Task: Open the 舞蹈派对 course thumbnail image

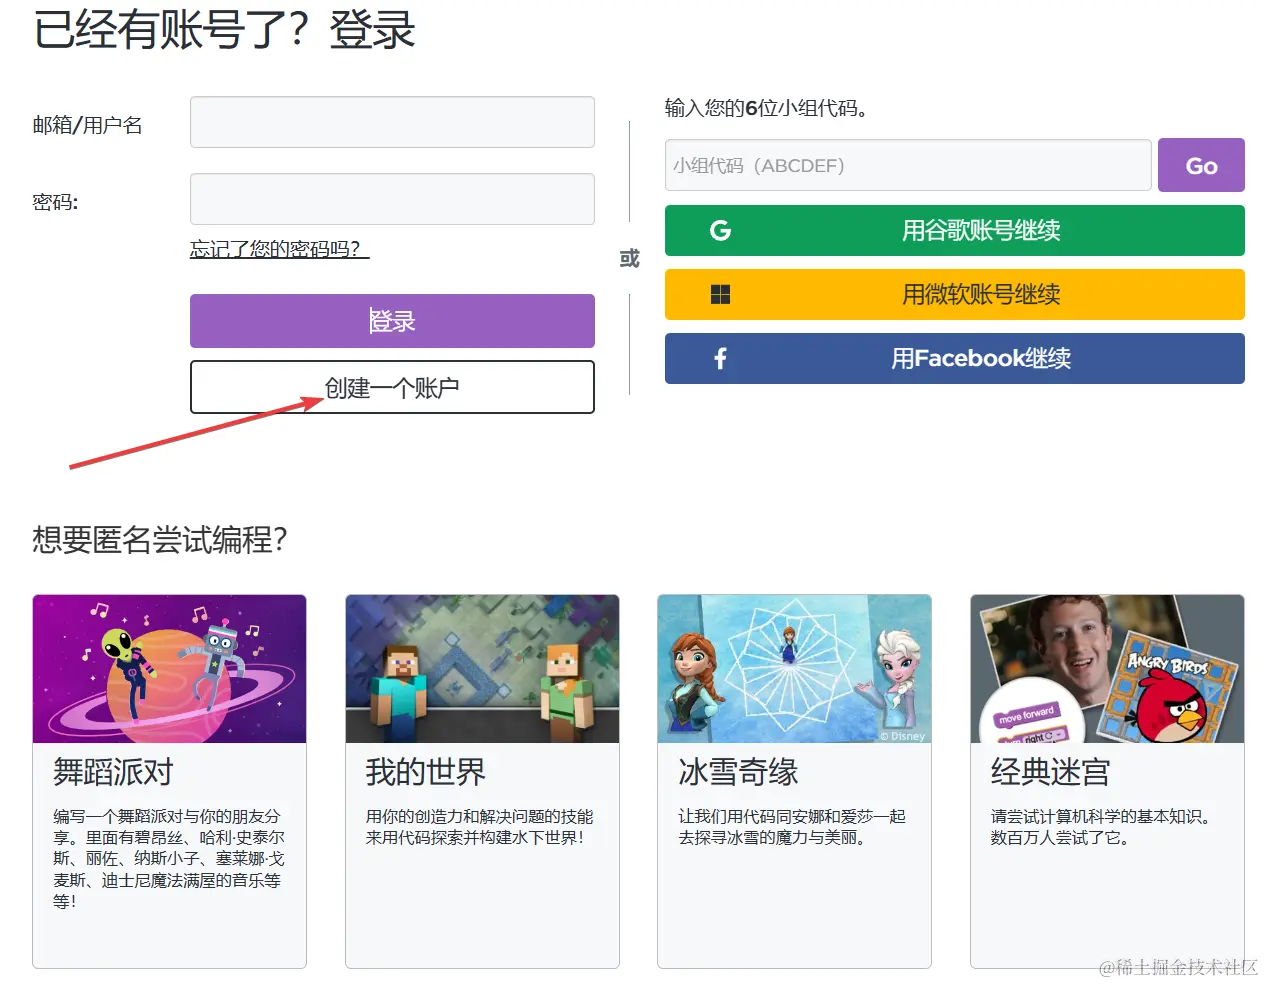Action: tap(169, 668)
